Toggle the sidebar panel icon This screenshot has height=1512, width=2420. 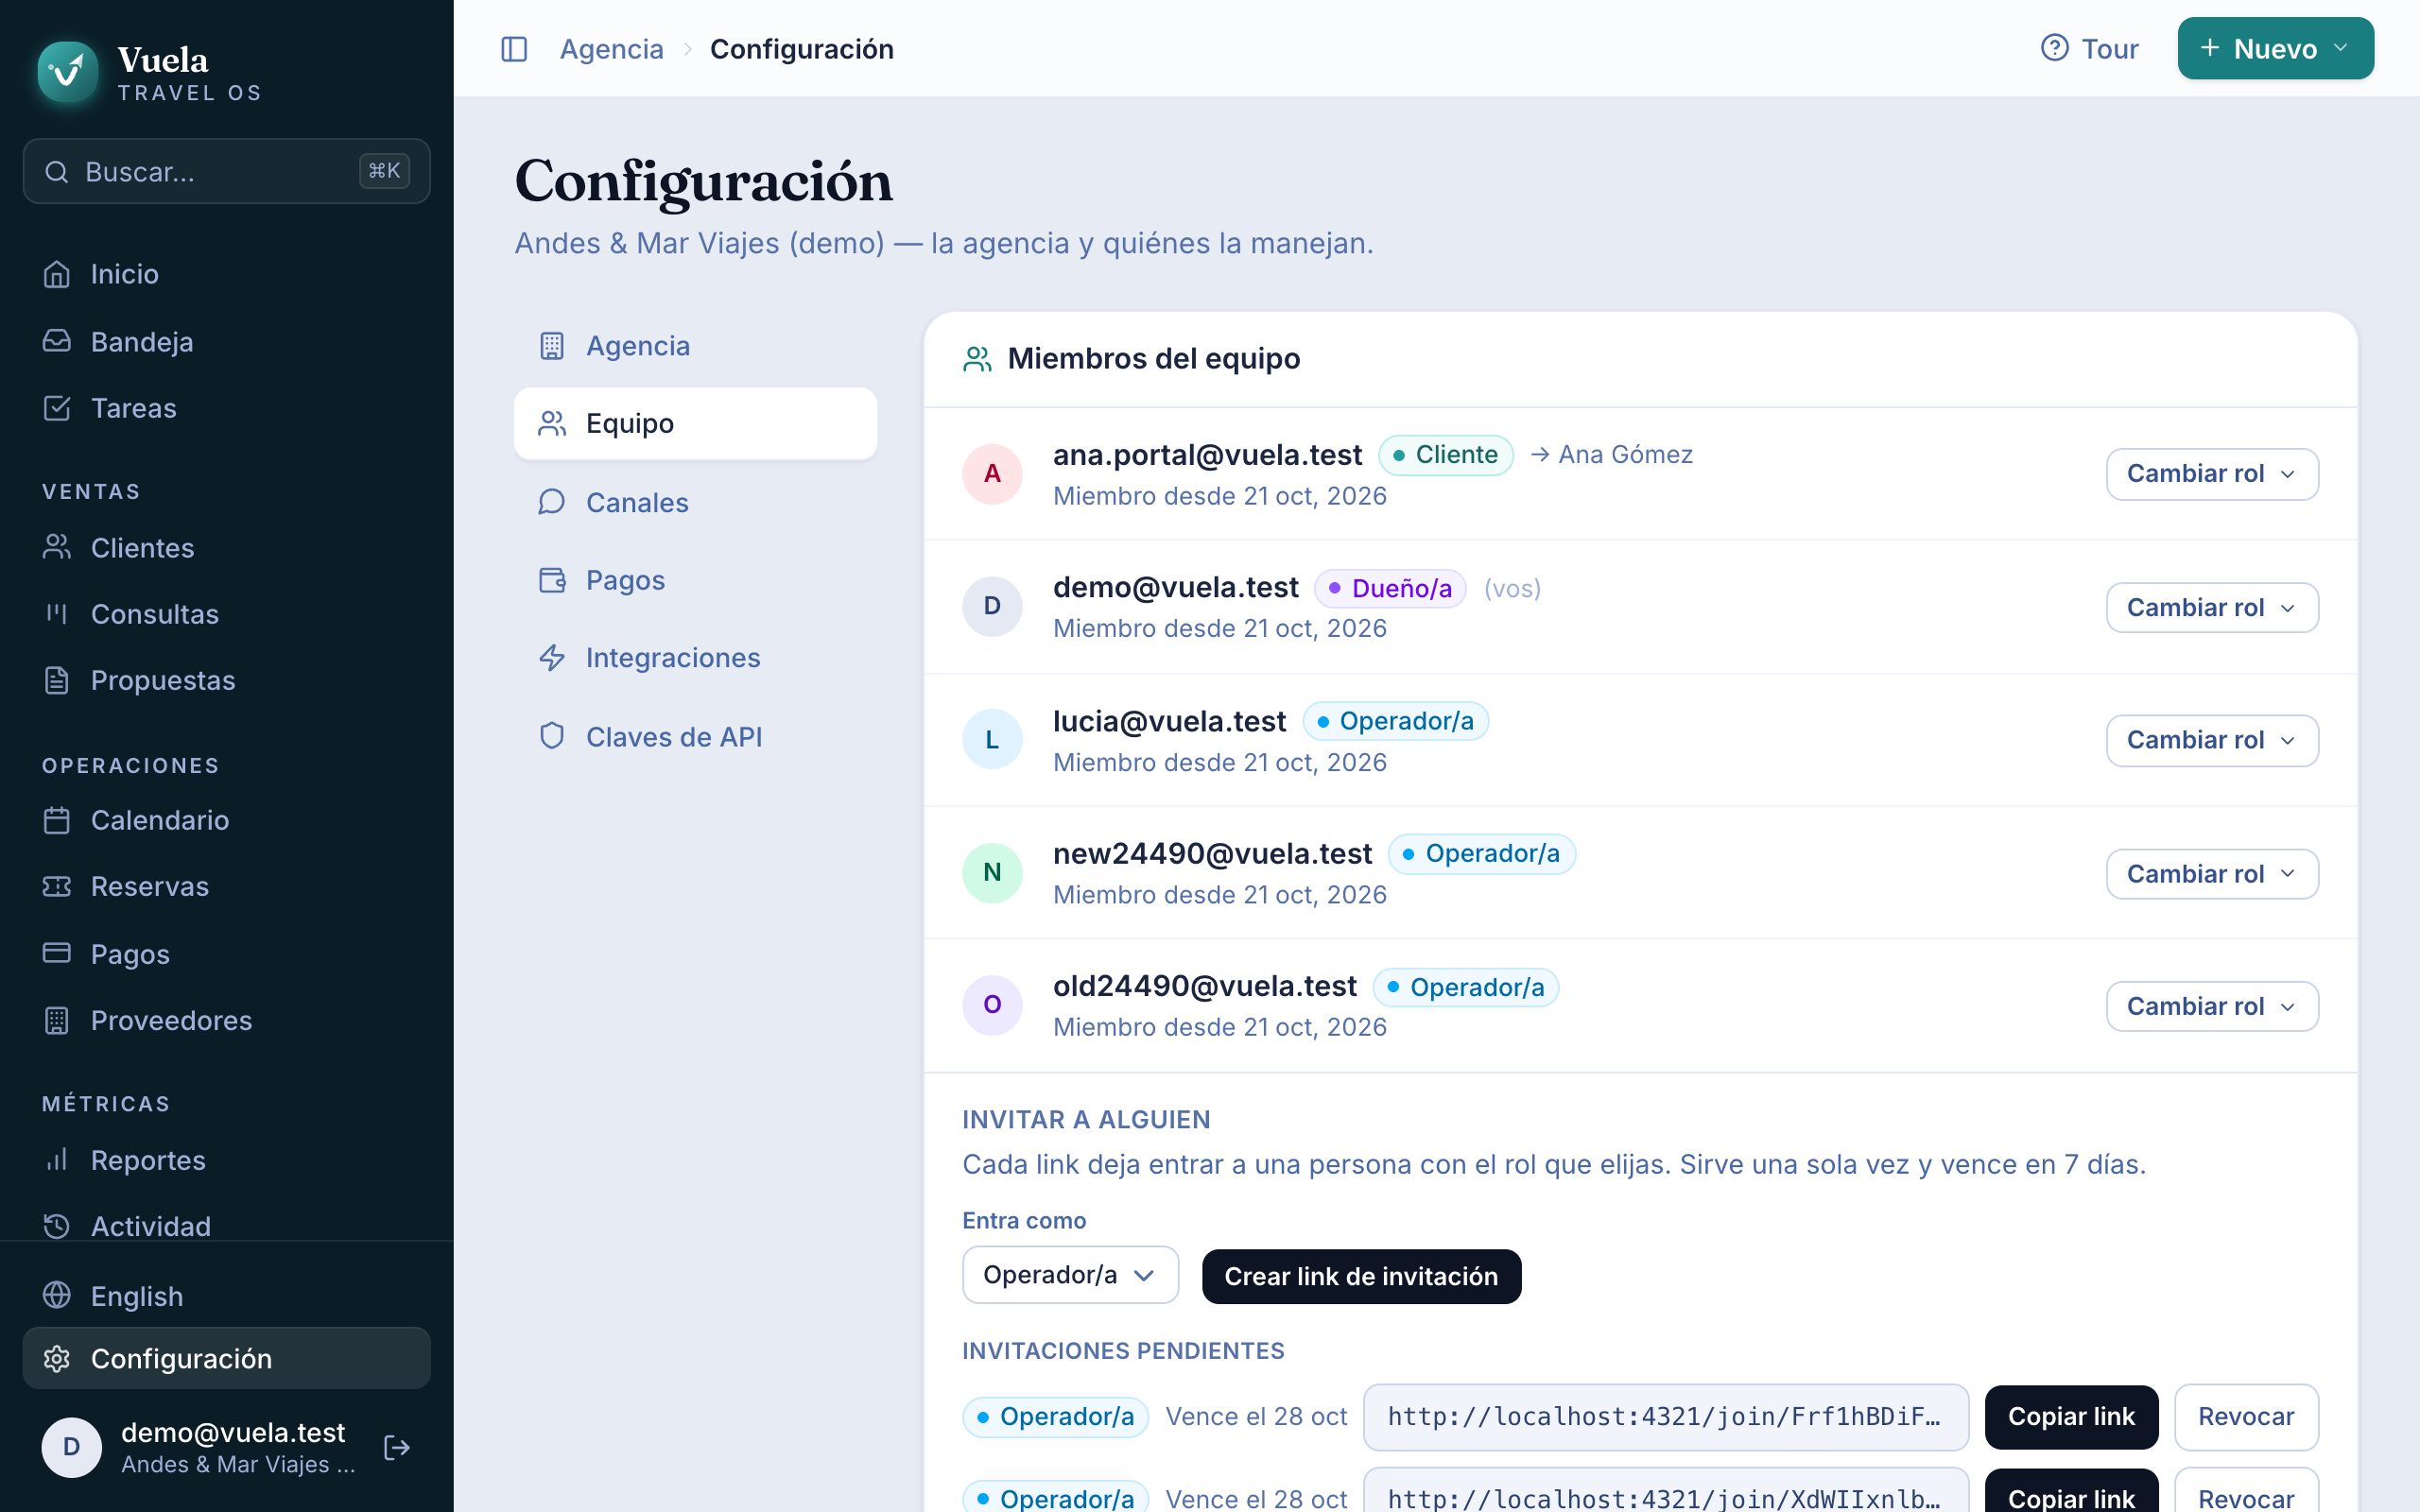[x=514, y=49]
